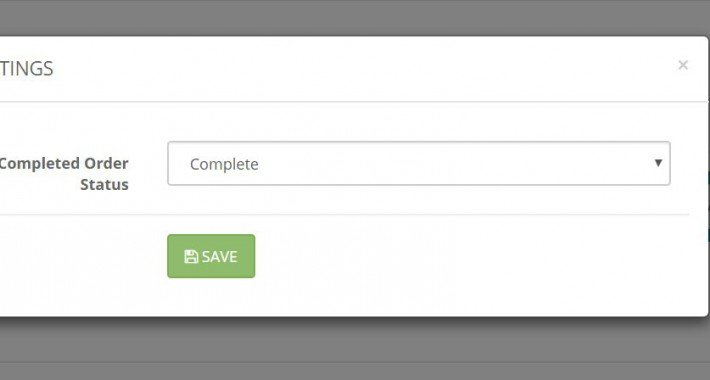Click the floppy disk icon in SAVE
This screenshot has height=380, width=710.
(x=191, y=257)
